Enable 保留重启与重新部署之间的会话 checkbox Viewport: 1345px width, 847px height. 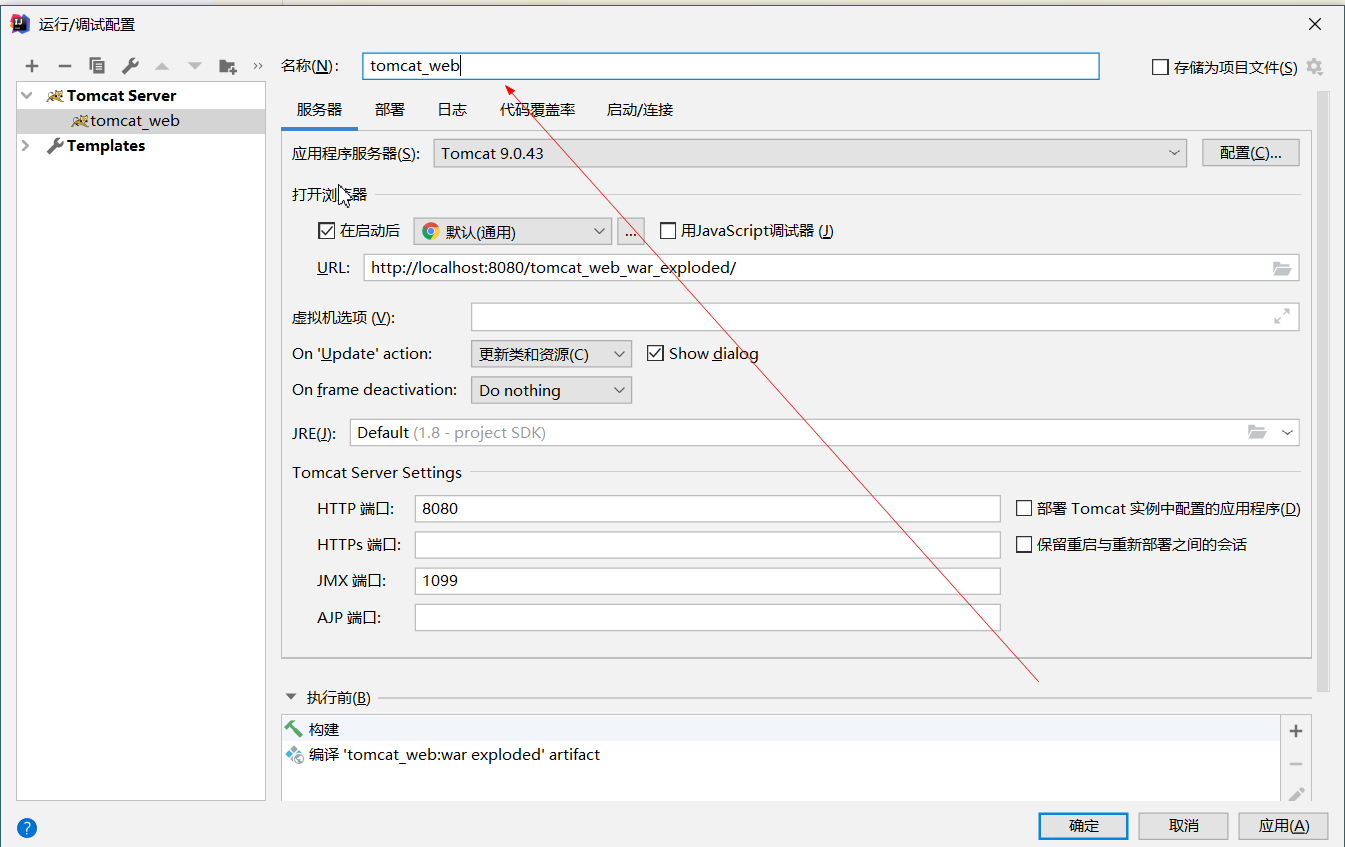[x=1024, y=544]
